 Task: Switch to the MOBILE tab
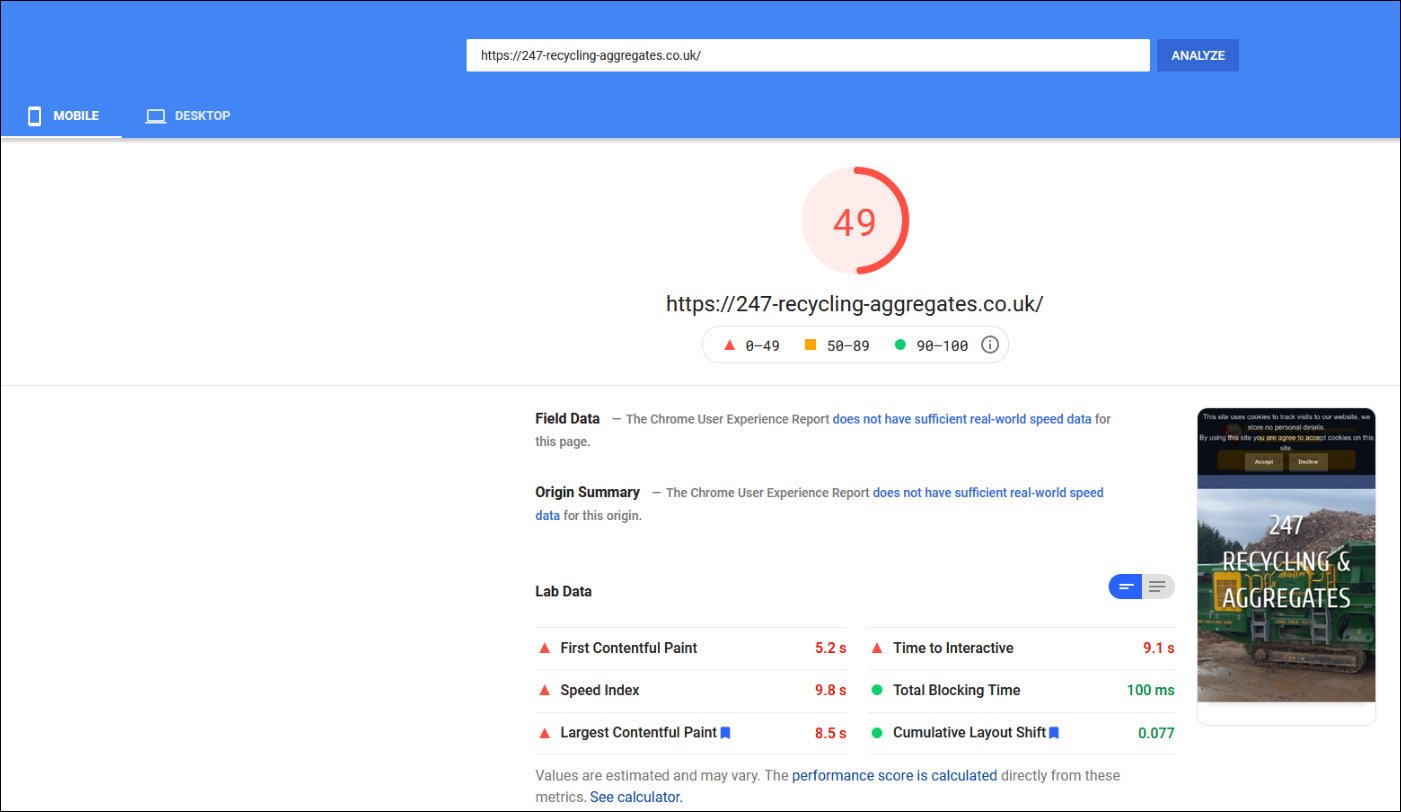(x=61, y=116)
